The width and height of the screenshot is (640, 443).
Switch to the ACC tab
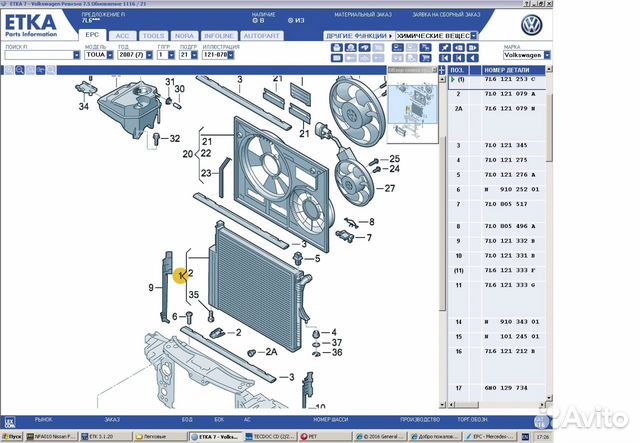click(122, 36)
